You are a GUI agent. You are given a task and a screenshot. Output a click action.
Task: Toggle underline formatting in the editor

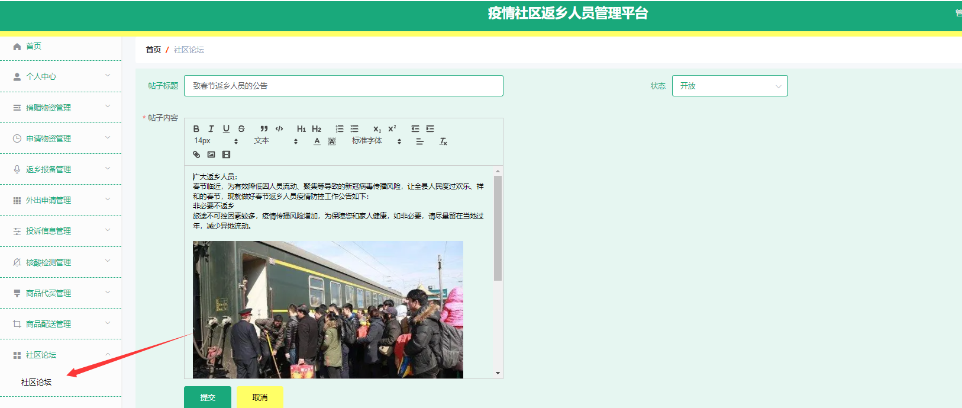click(x=226, y=129)
